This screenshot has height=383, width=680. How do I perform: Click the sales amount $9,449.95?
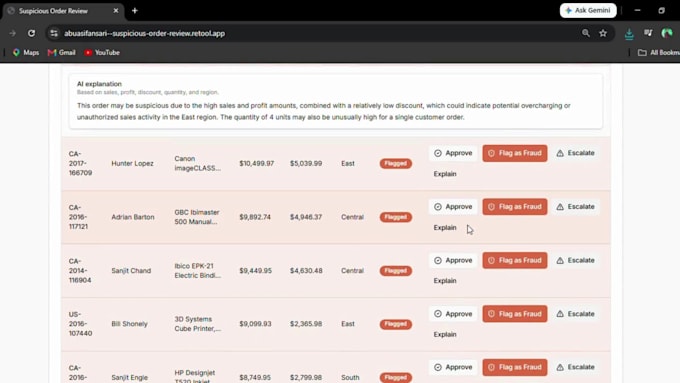[x=255, y=271]
